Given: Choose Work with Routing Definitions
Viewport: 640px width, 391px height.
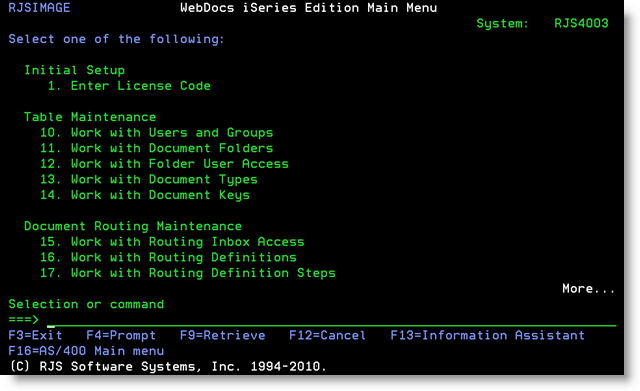Looking at the screenshot, I should pyautogui.click(x=168, y=258).
